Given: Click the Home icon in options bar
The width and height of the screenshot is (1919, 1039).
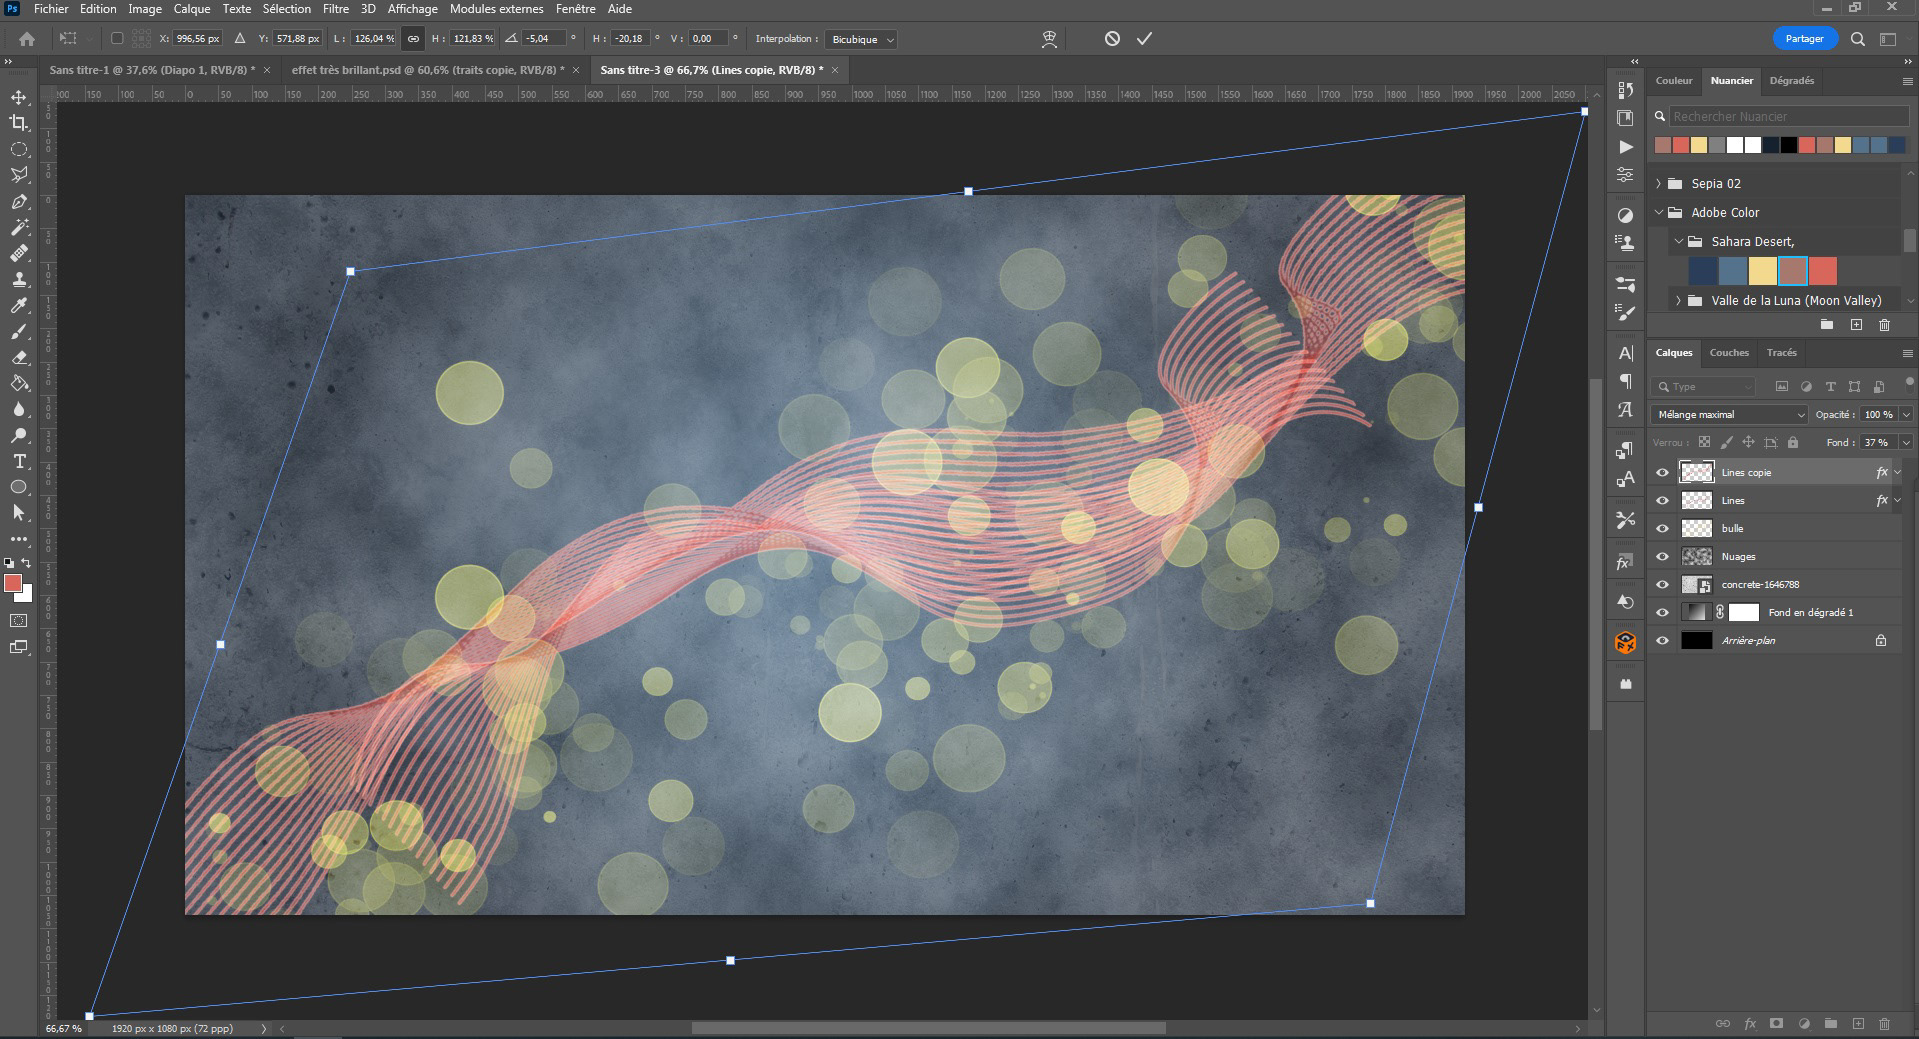Looking at the screenshot, I should coord(27,39).
